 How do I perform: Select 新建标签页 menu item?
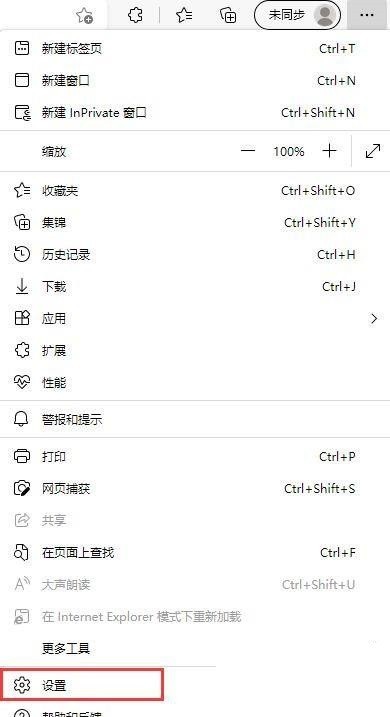pyautogui.click(x=195, y=48)
